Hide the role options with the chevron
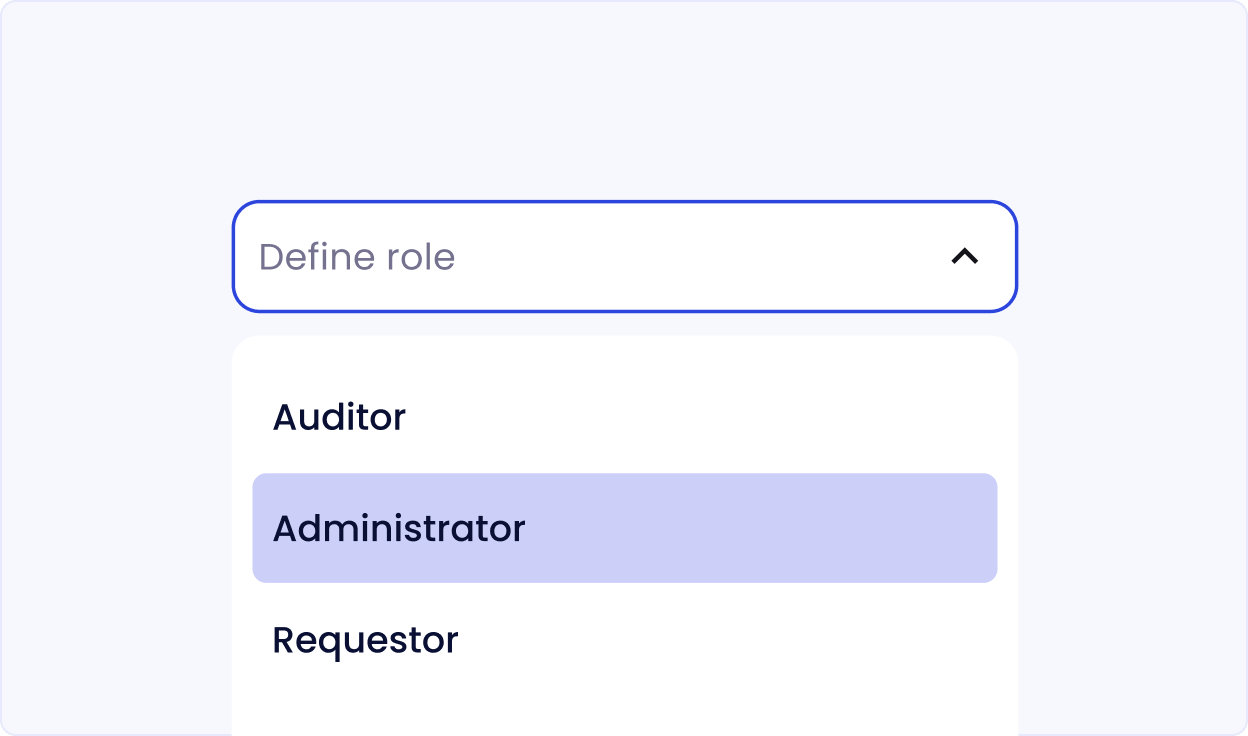The image size is (1248, 736). click(964, 257)
